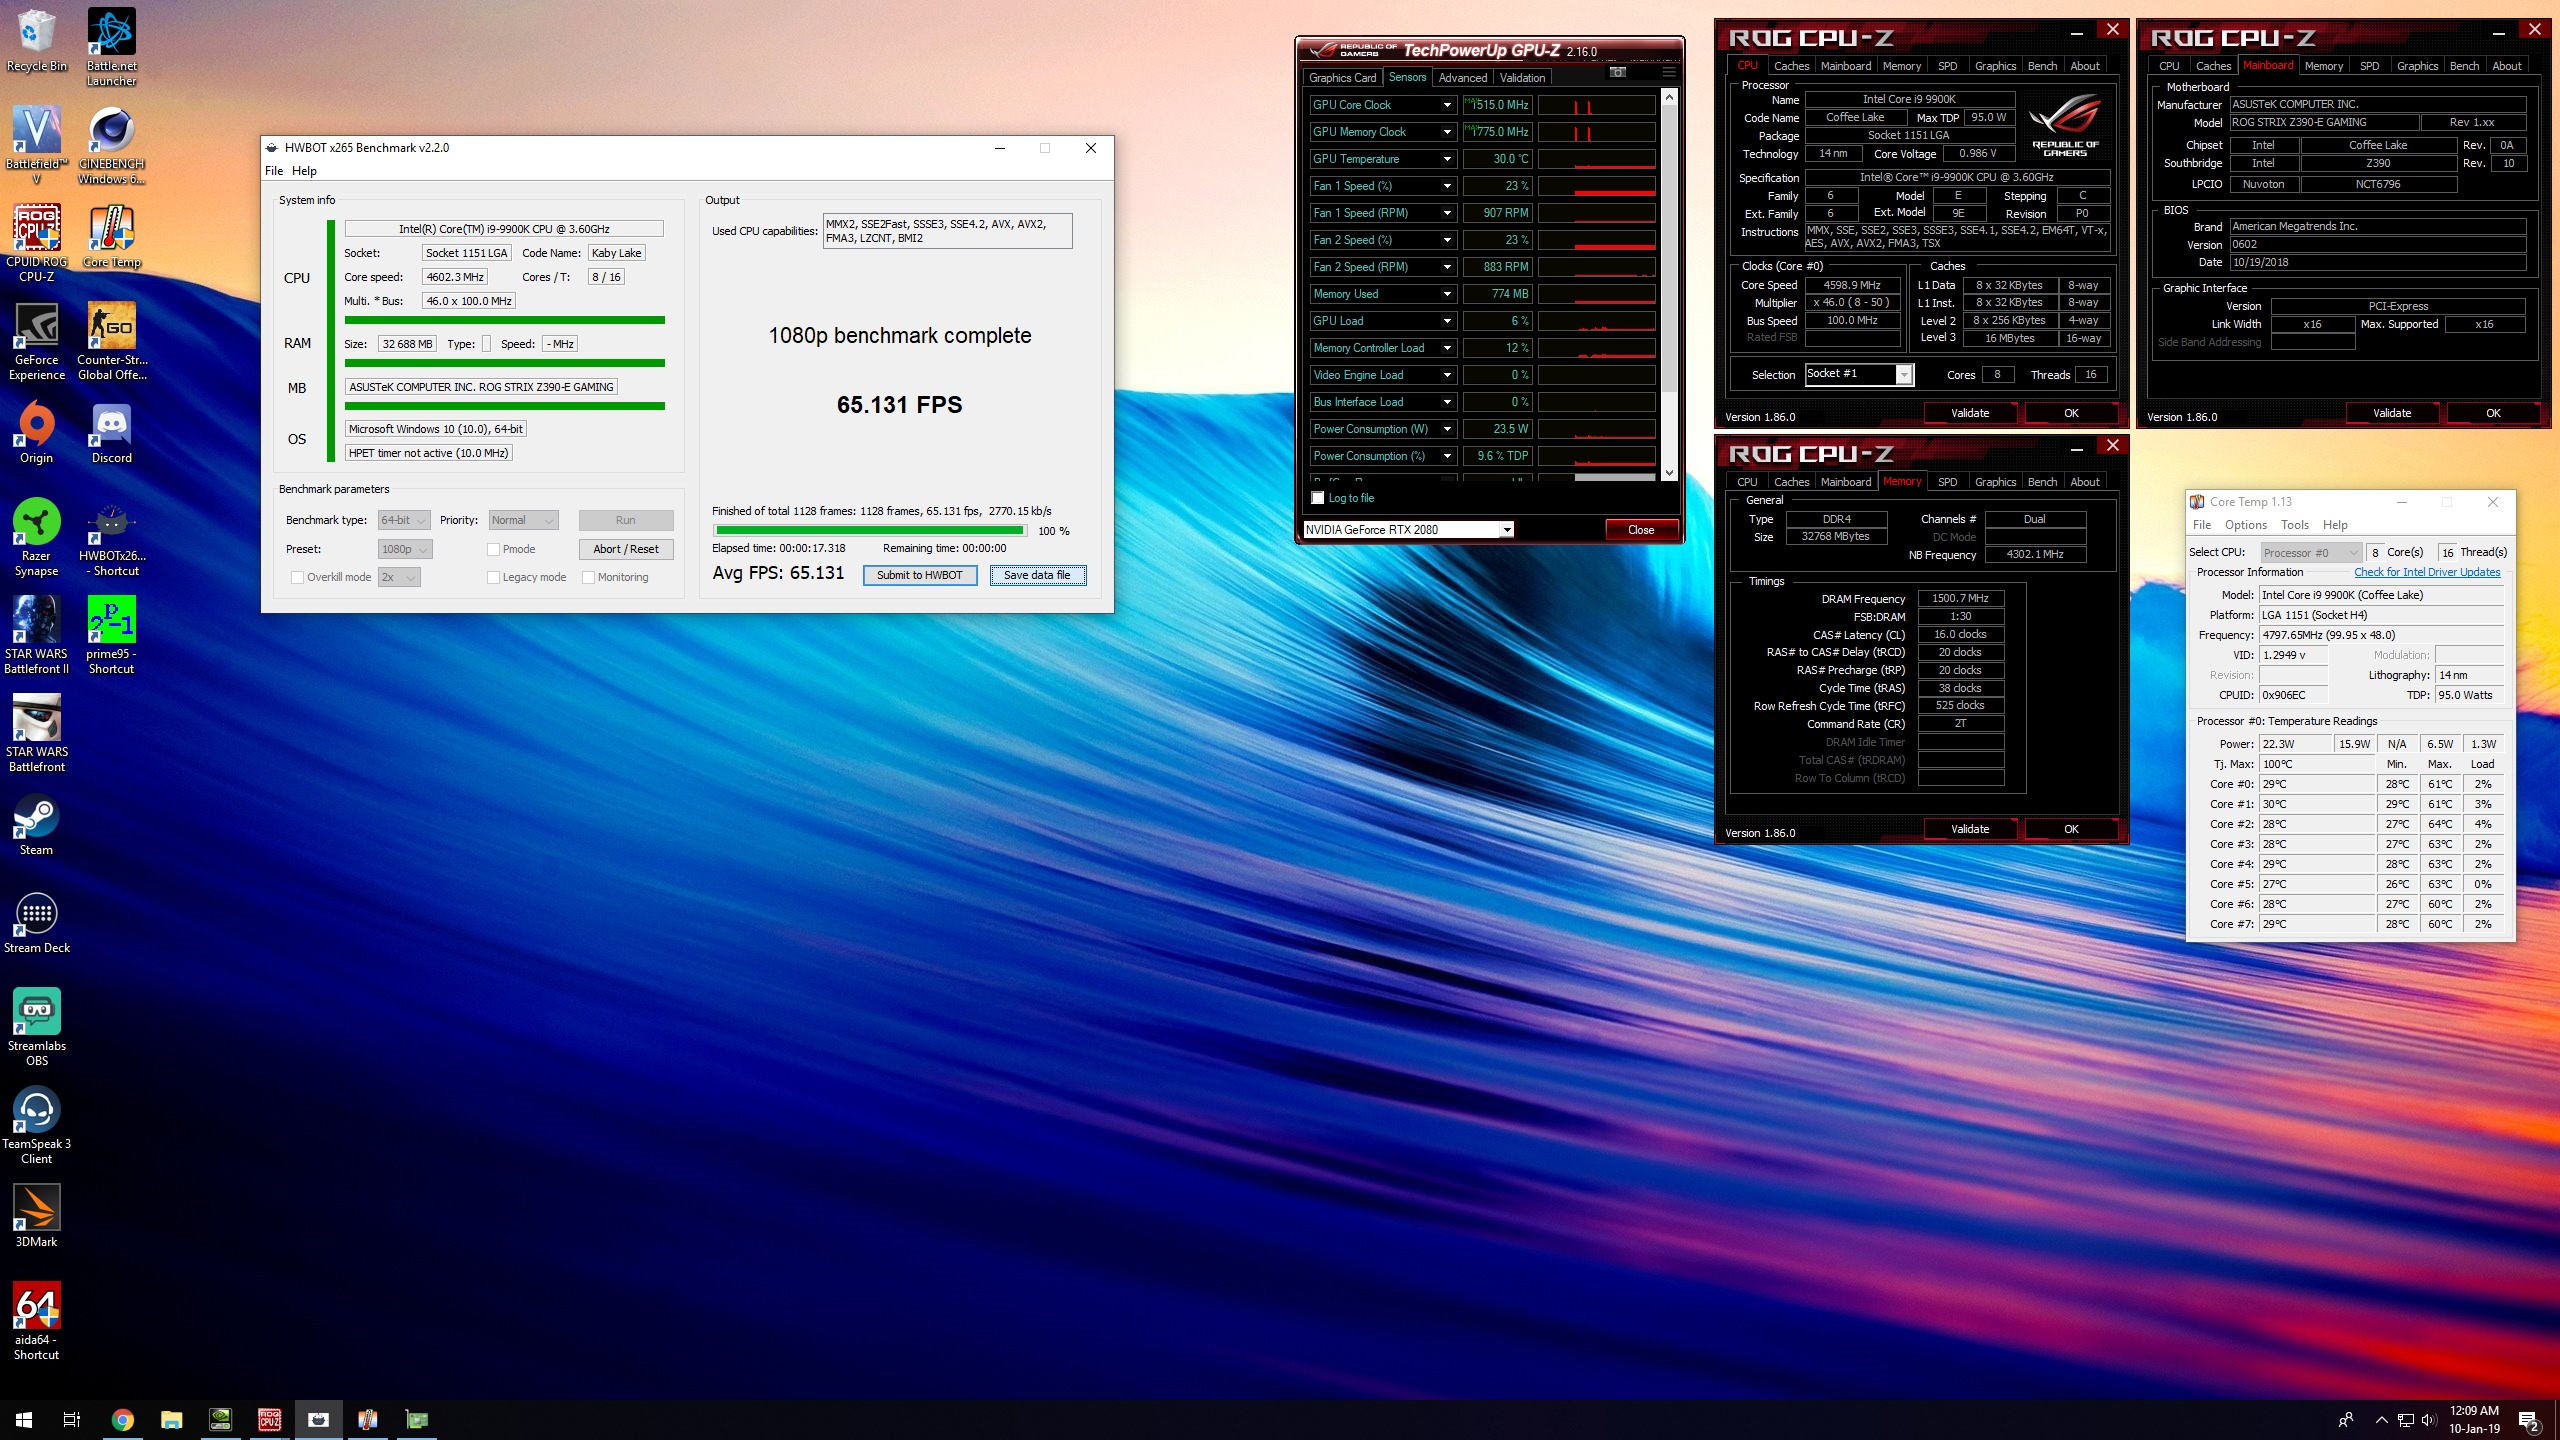The width and height of the screenshot is (2560, 1440).
Task: Open the Discord desktop icon
Action: (x=112, y=432)
